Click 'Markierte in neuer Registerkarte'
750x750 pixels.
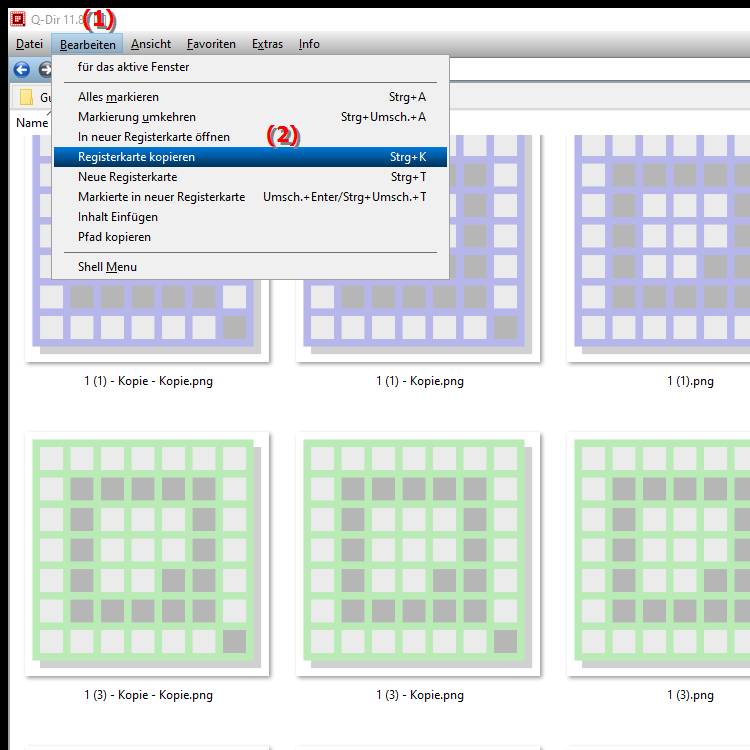pyautogui.click(x=250, y=197)
